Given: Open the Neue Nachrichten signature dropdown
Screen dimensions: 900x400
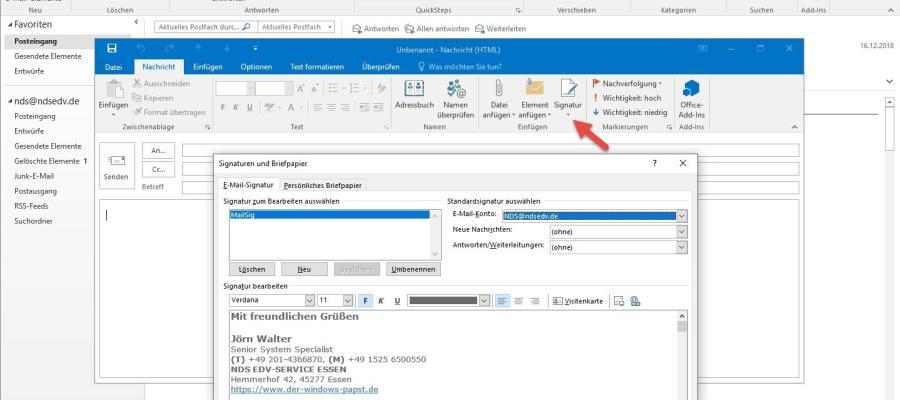Looking at the screenshot, I should 682,231.
